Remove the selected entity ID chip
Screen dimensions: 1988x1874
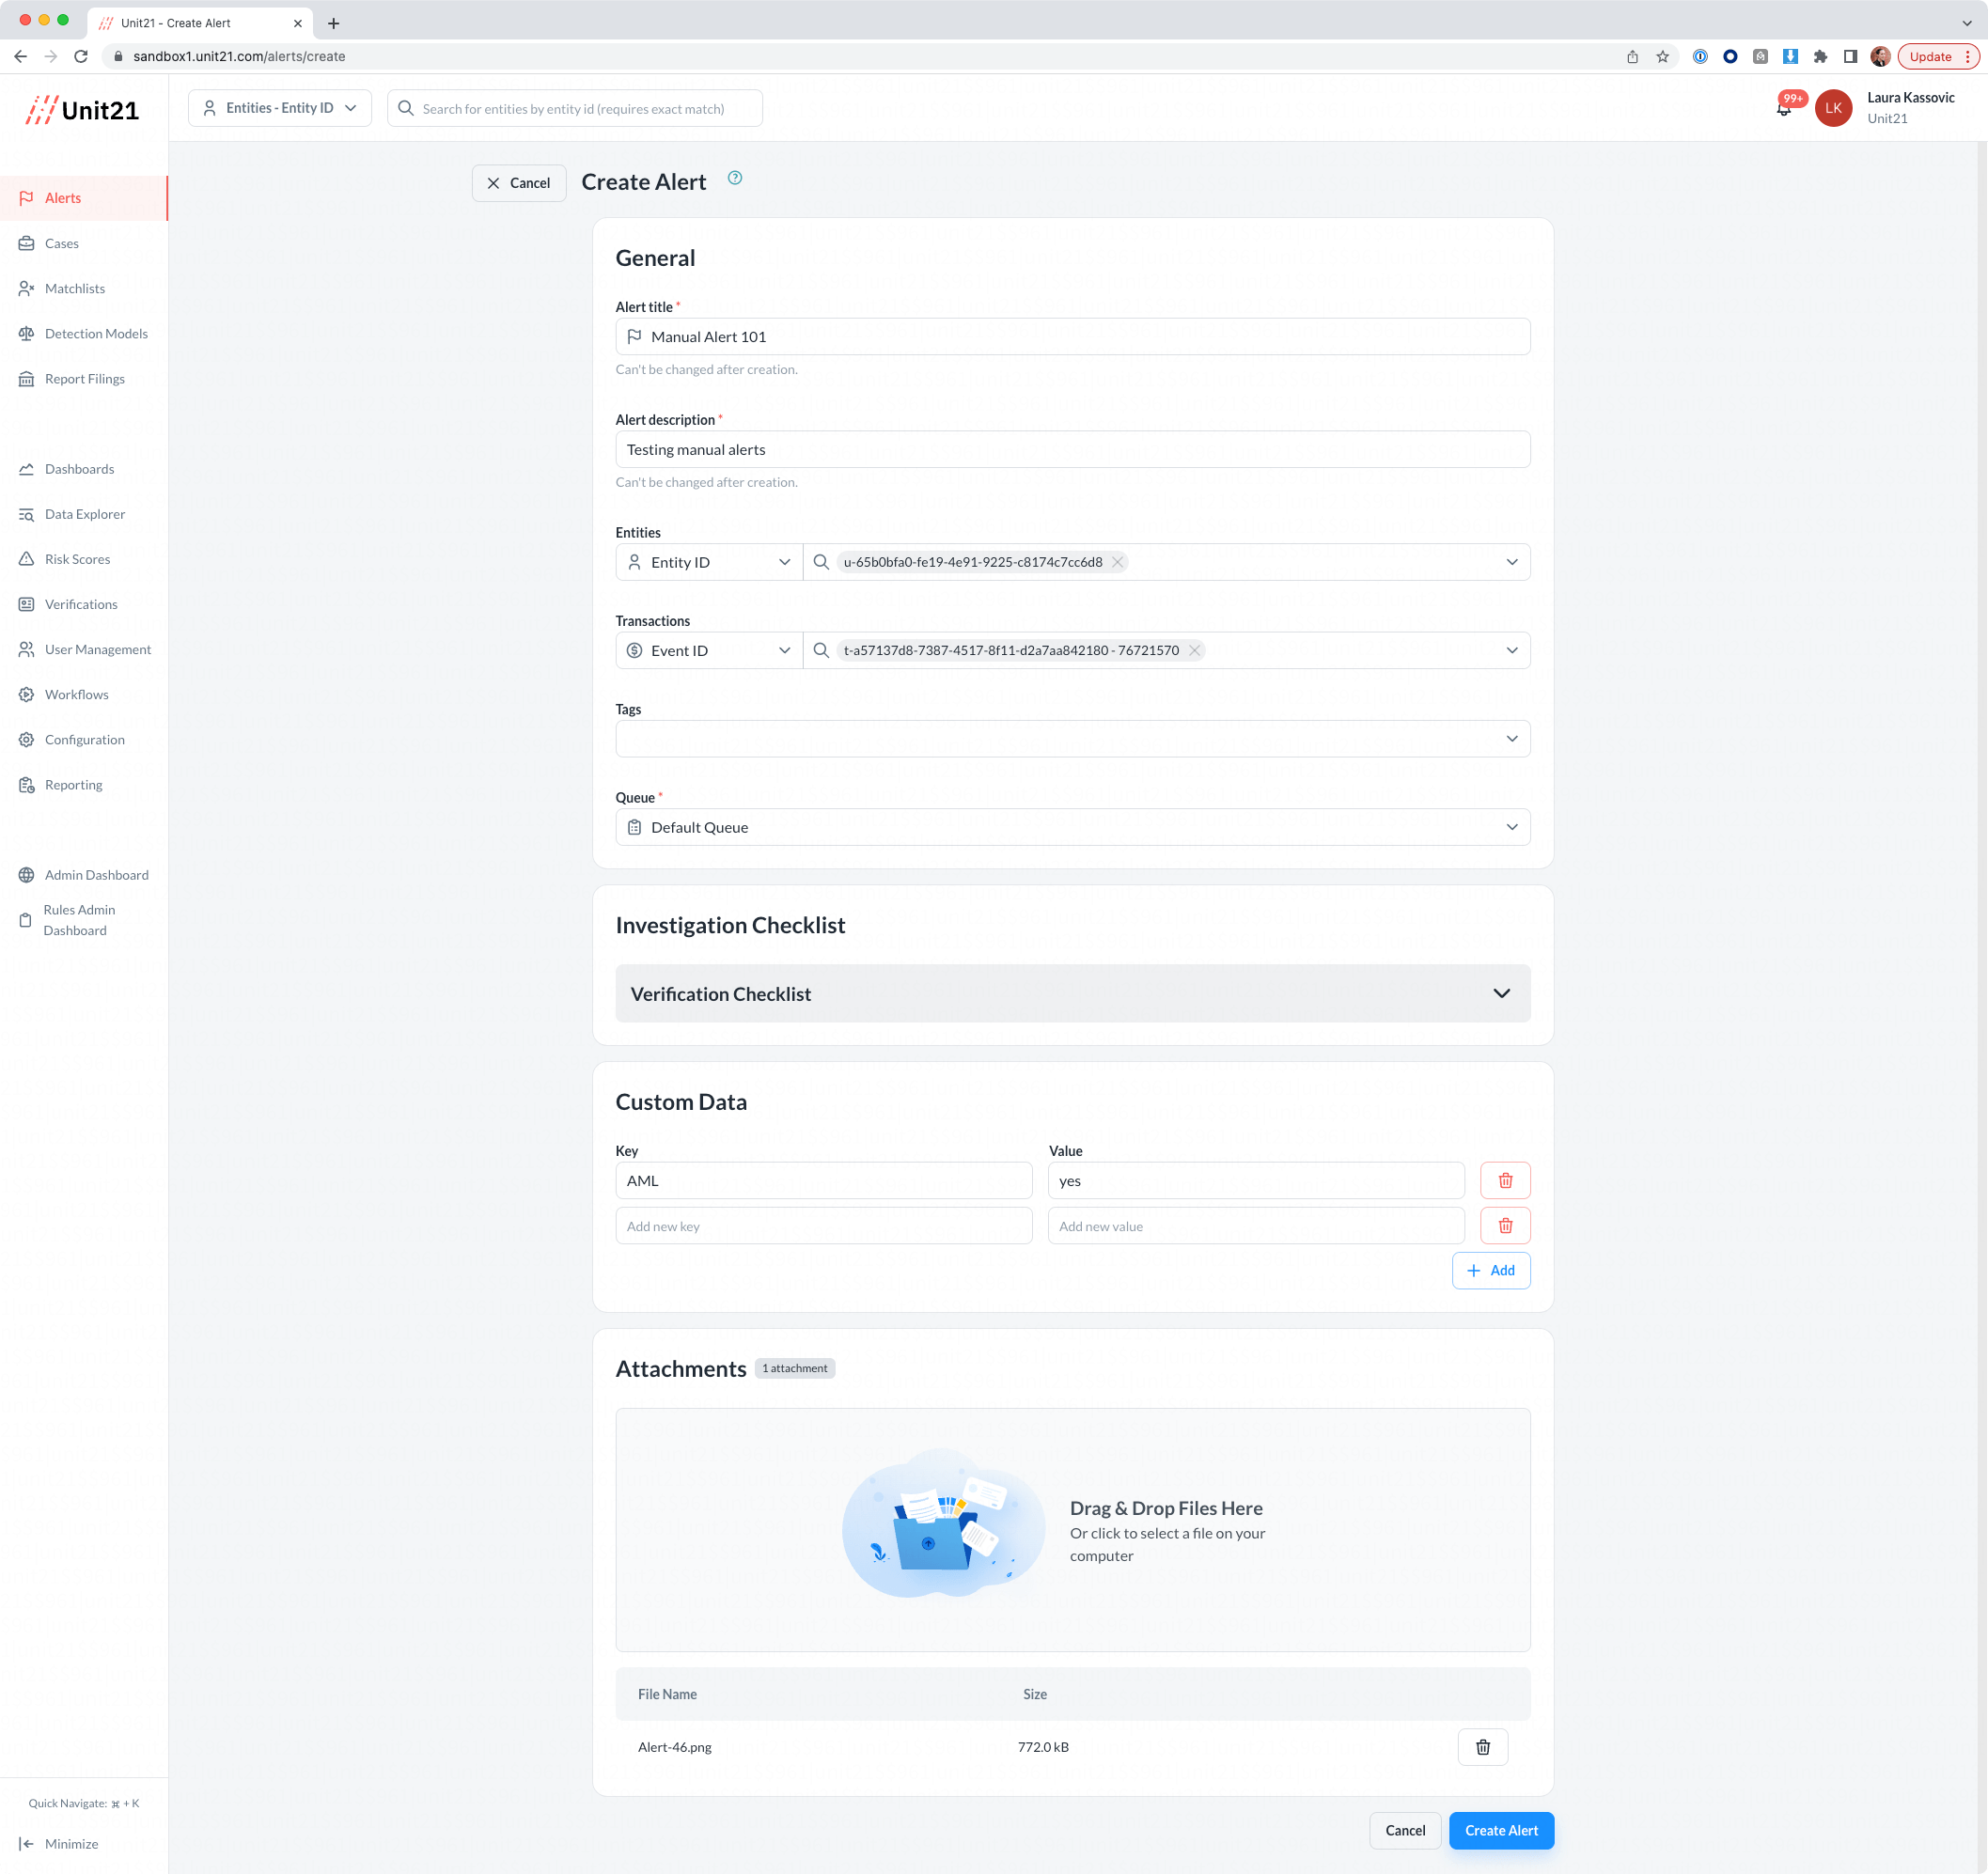click(x=1118, y=562)
